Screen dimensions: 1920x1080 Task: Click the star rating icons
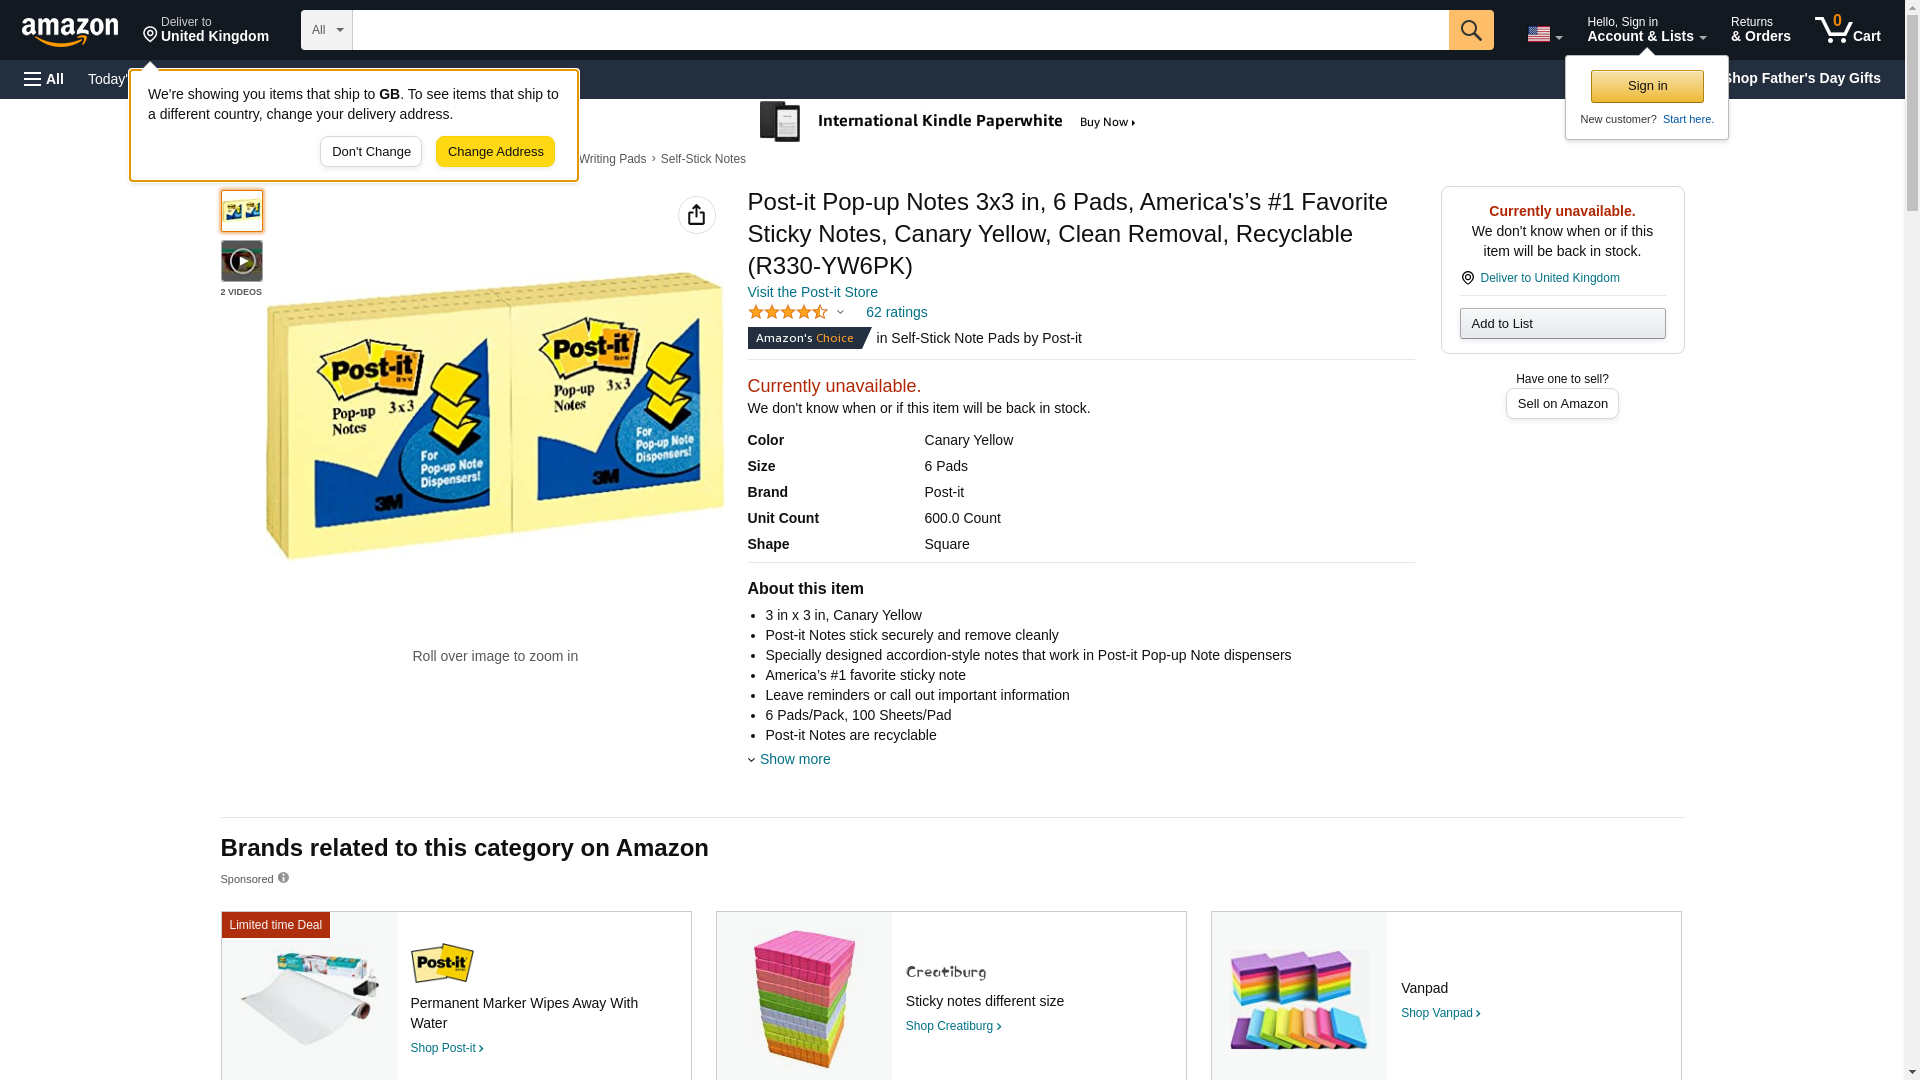click(x=788, y=312)
